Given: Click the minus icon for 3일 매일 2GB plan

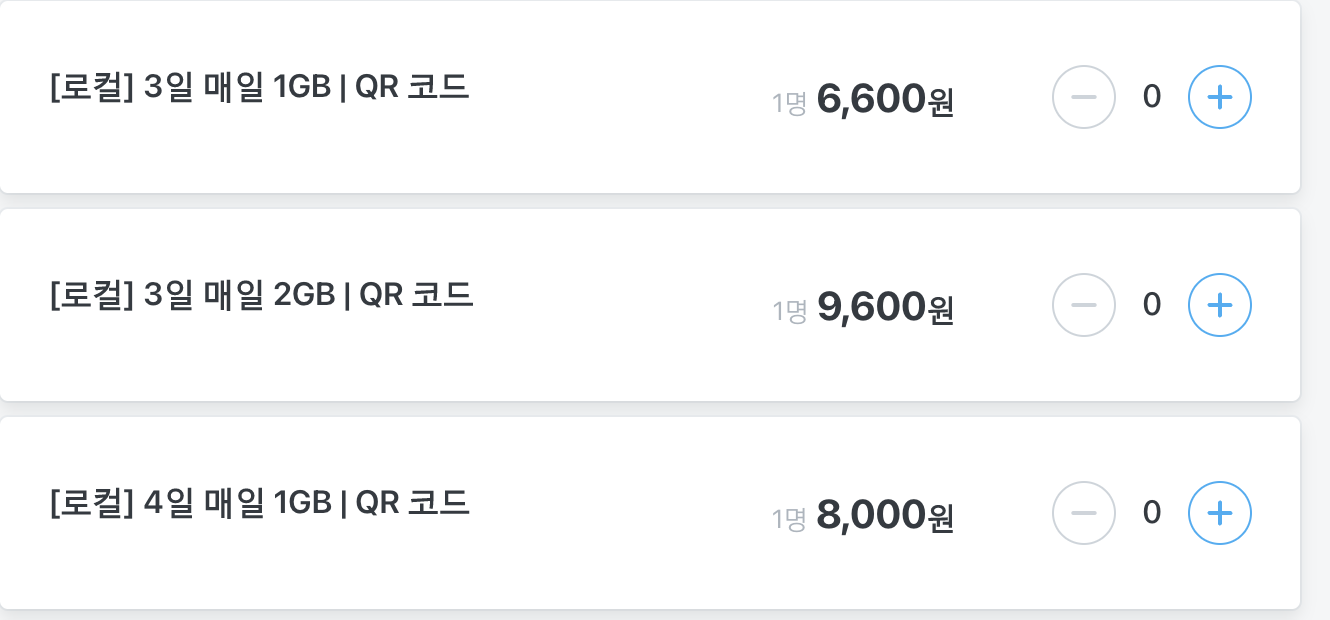Looking at the screenshot, I should point(1084,305).
